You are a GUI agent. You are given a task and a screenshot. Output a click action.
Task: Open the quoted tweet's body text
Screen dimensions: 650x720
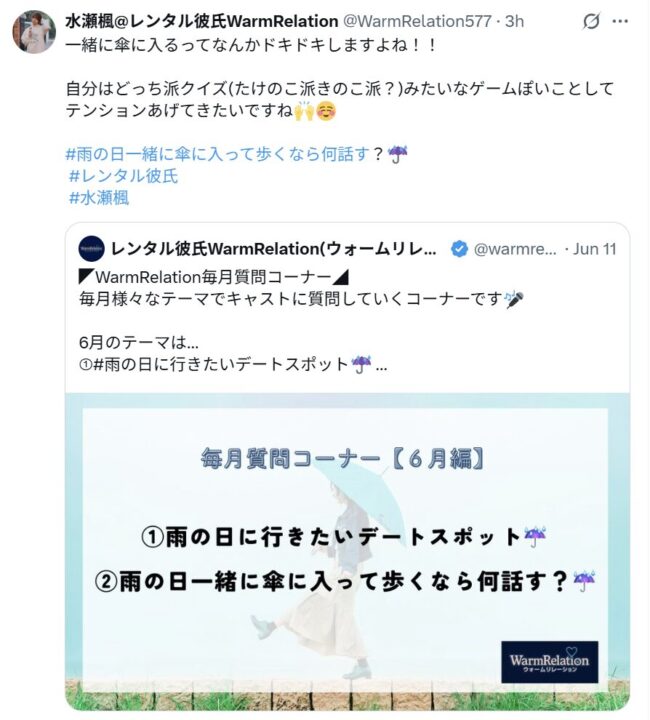point(302,321)
